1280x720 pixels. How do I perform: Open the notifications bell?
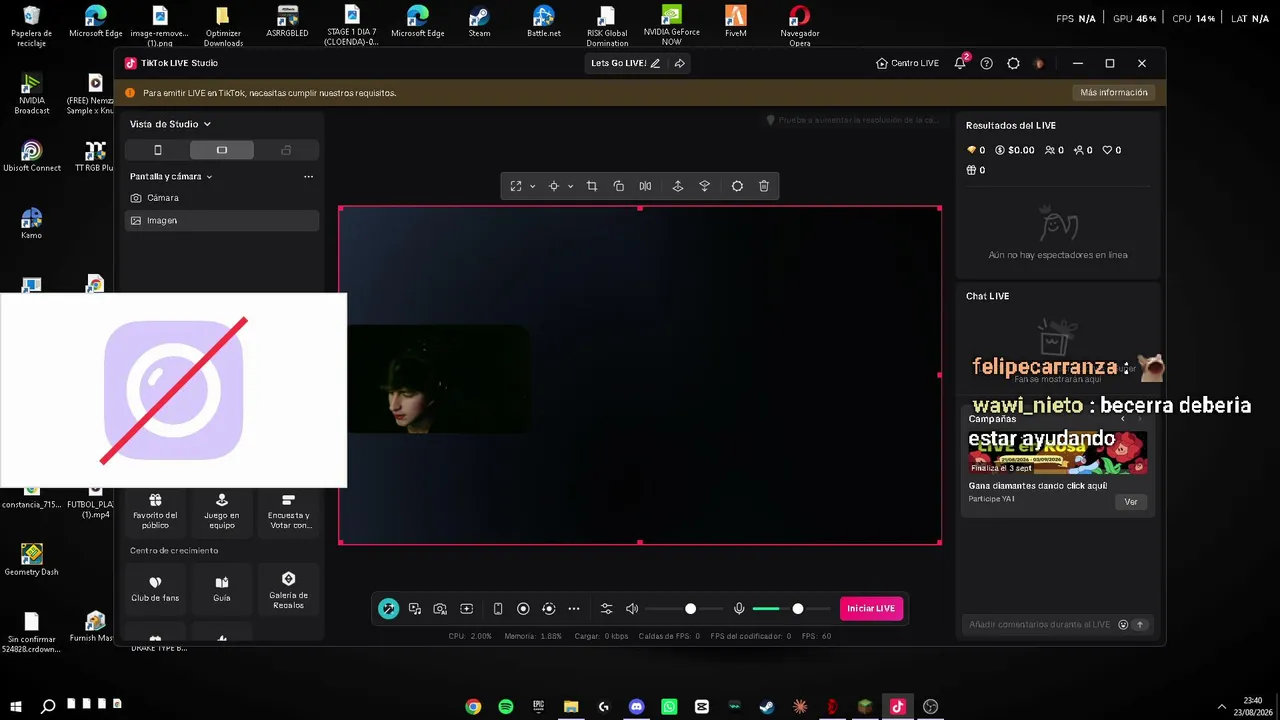coord(960,63)
